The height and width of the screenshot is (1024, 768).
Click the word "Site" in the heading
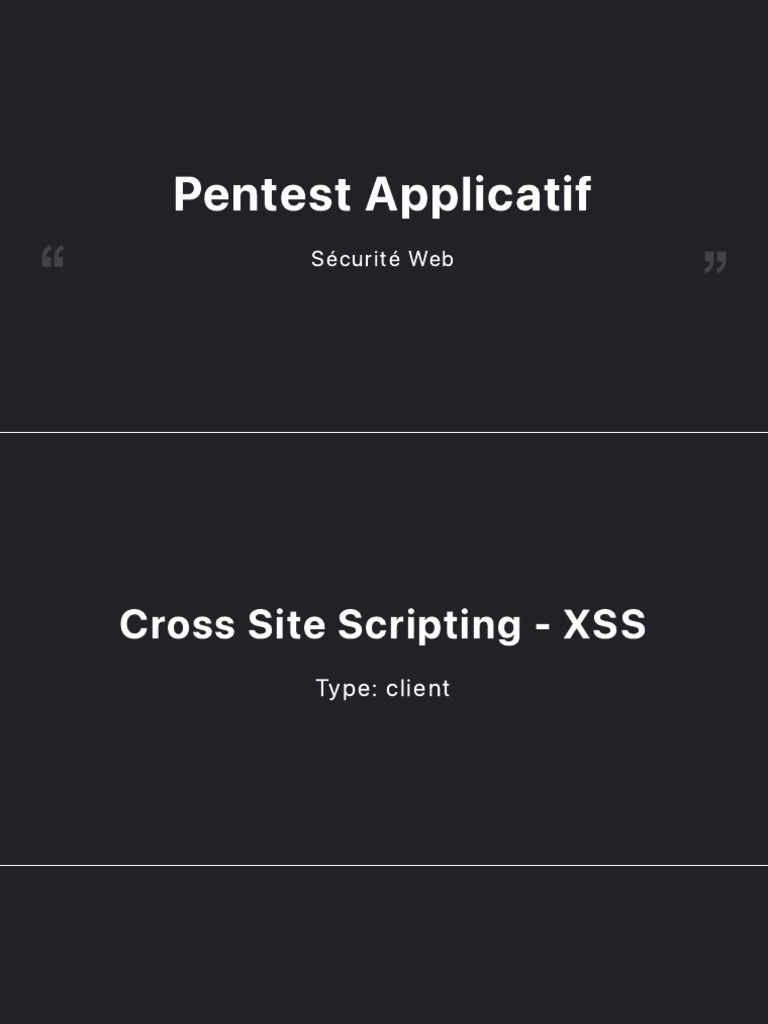click(286, 625)
